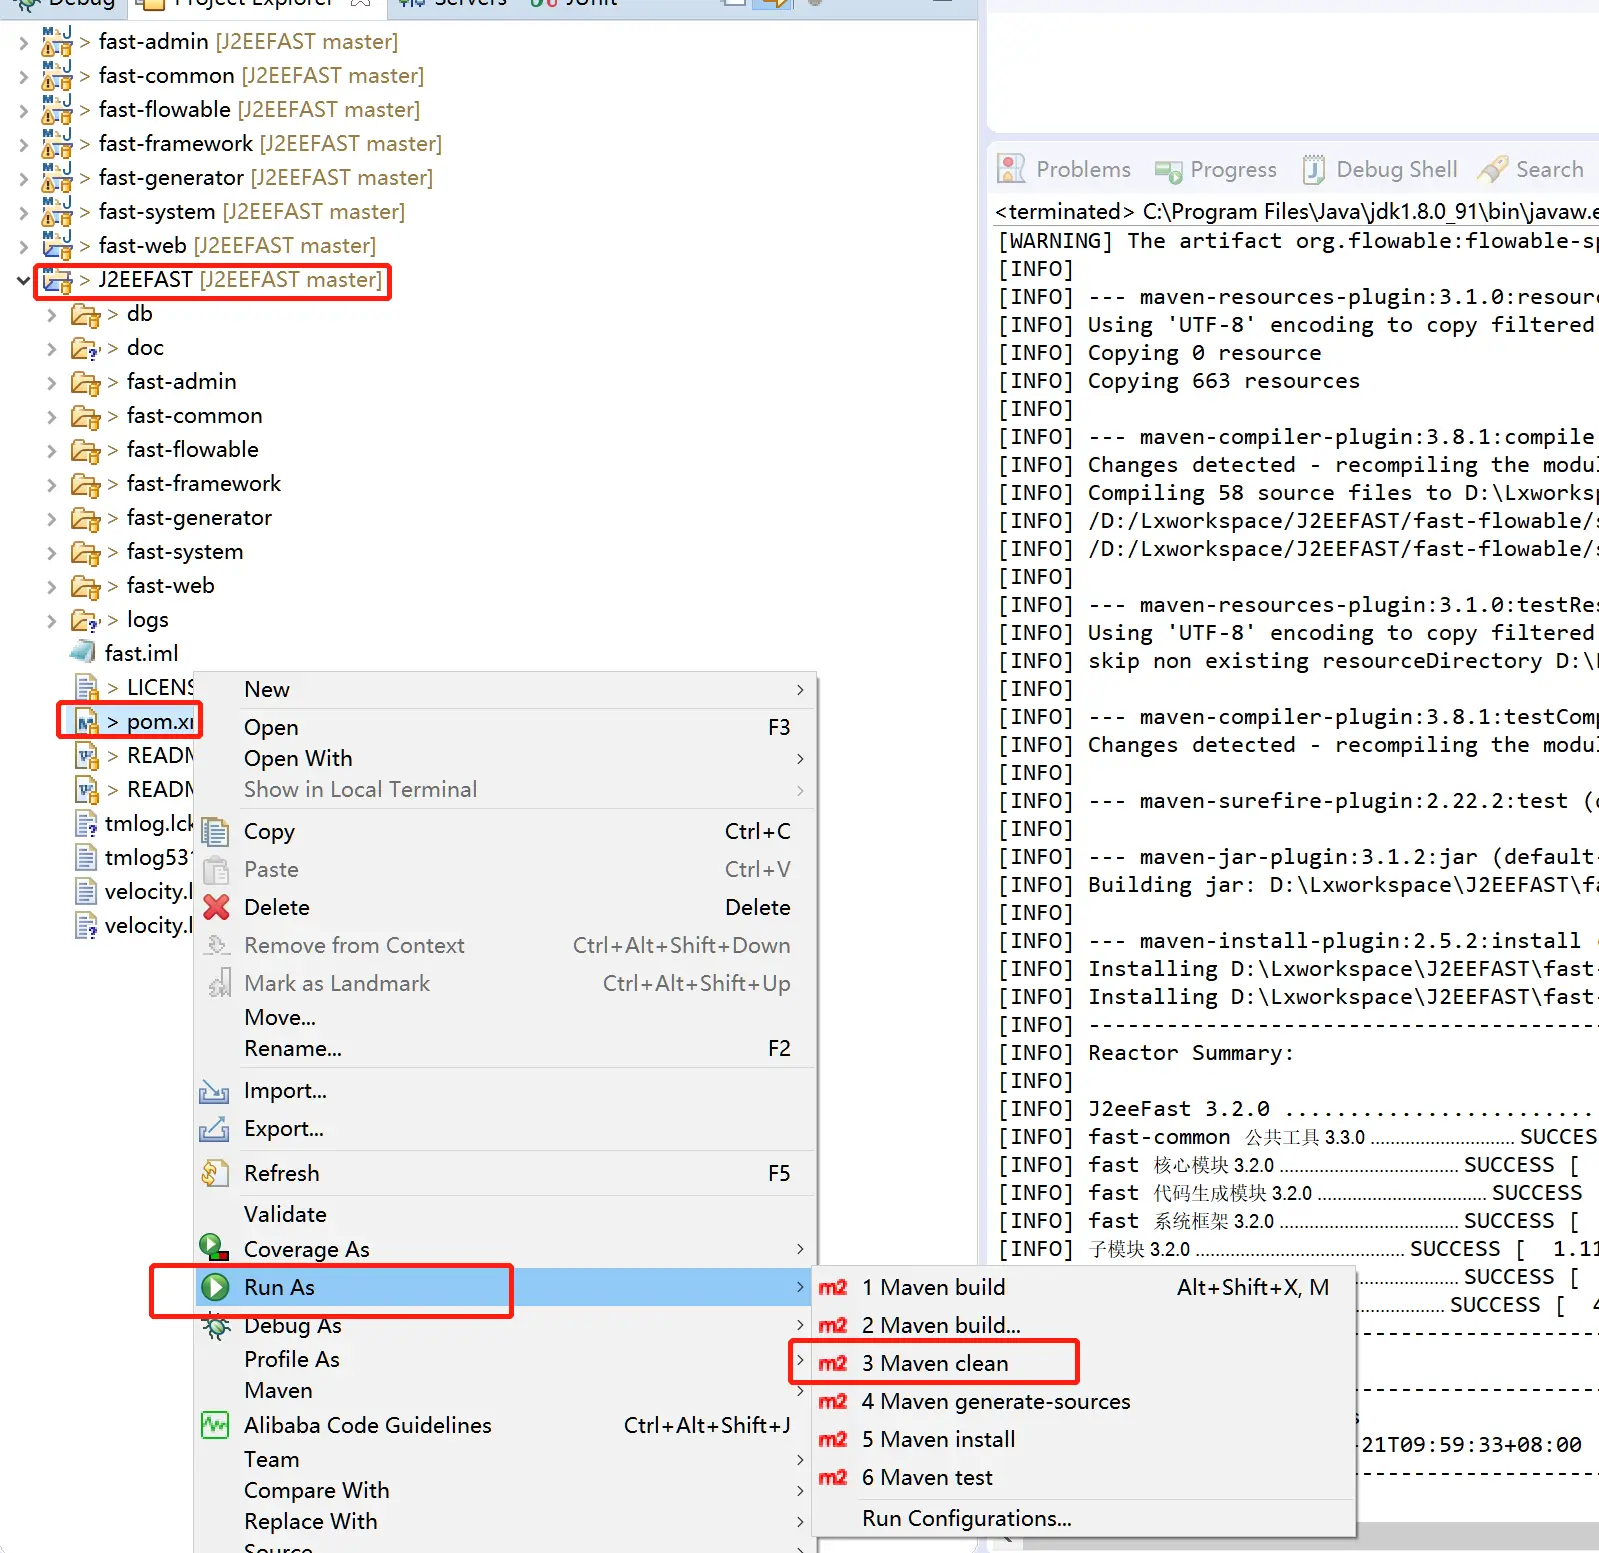1599x1553 pixels.
Task: Click the Export icon in context menu
Action: pos(214,1129)
